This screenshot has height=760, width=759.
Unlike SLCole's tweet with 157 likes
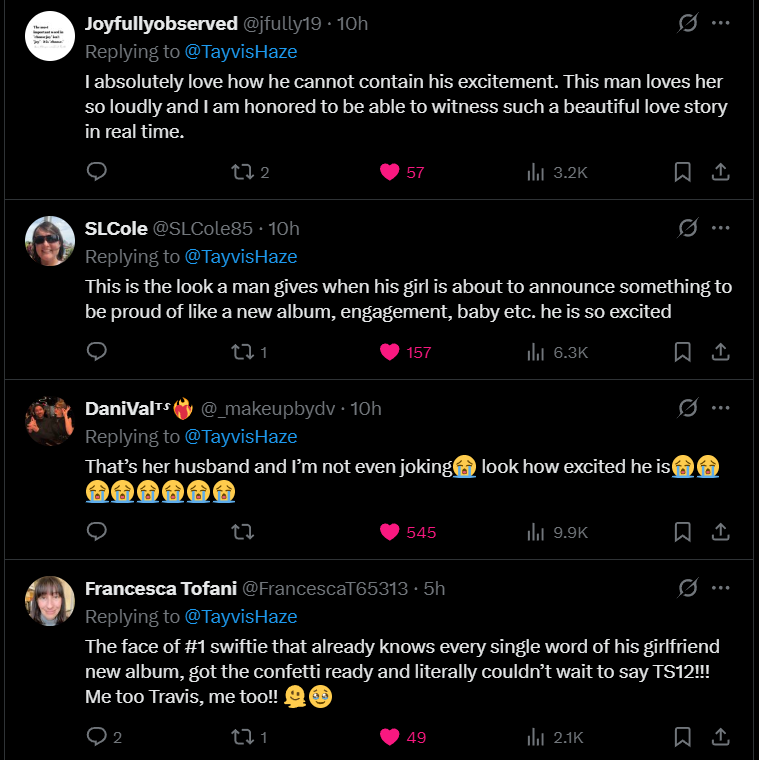390,352
